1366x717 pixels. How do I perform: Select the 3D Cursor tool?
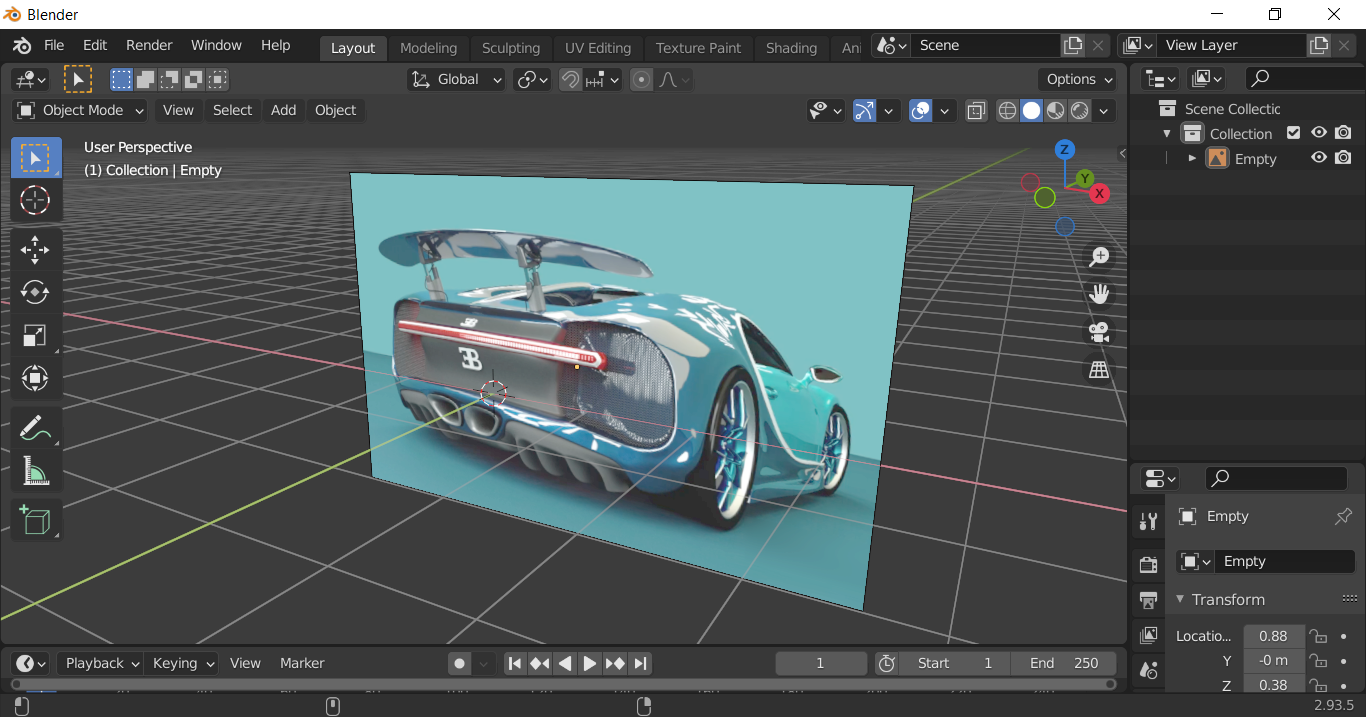[35, 200]
